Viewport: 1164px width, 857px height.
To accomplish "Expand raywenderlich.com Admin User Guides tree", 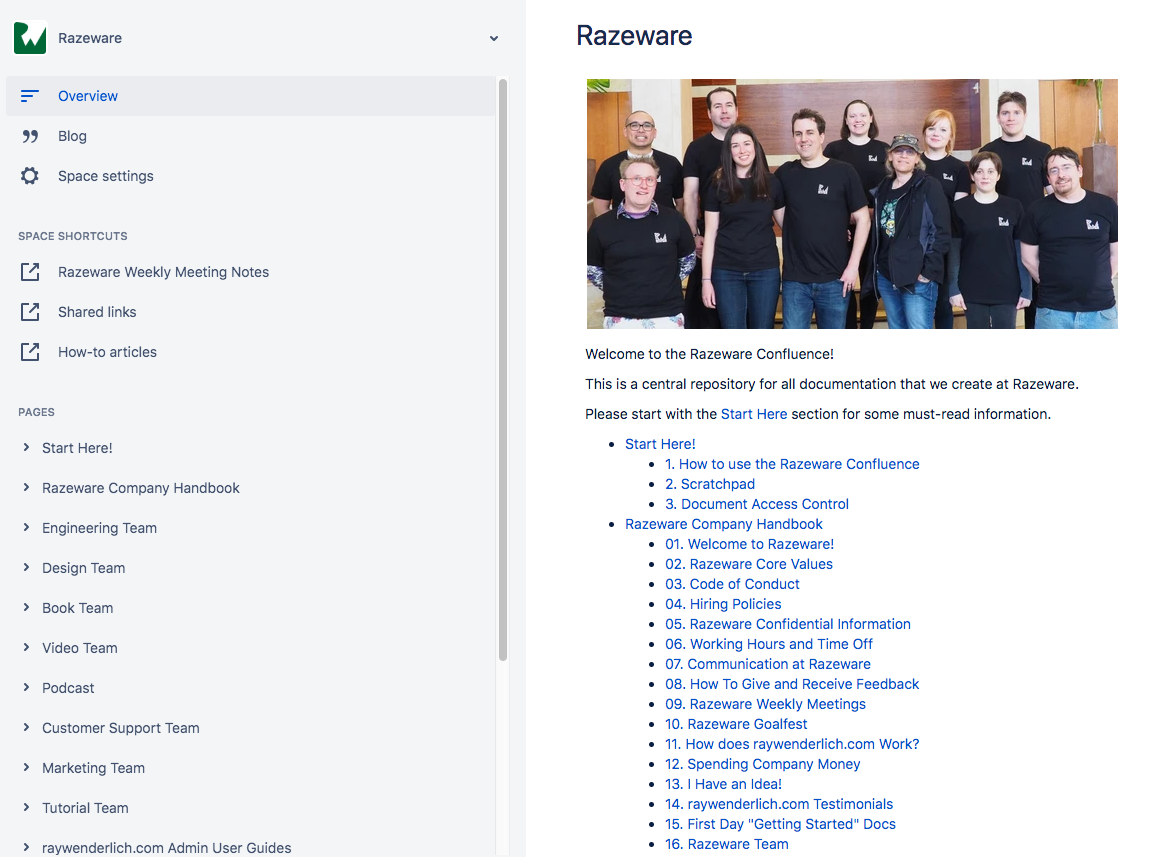I will coord(26,847).
